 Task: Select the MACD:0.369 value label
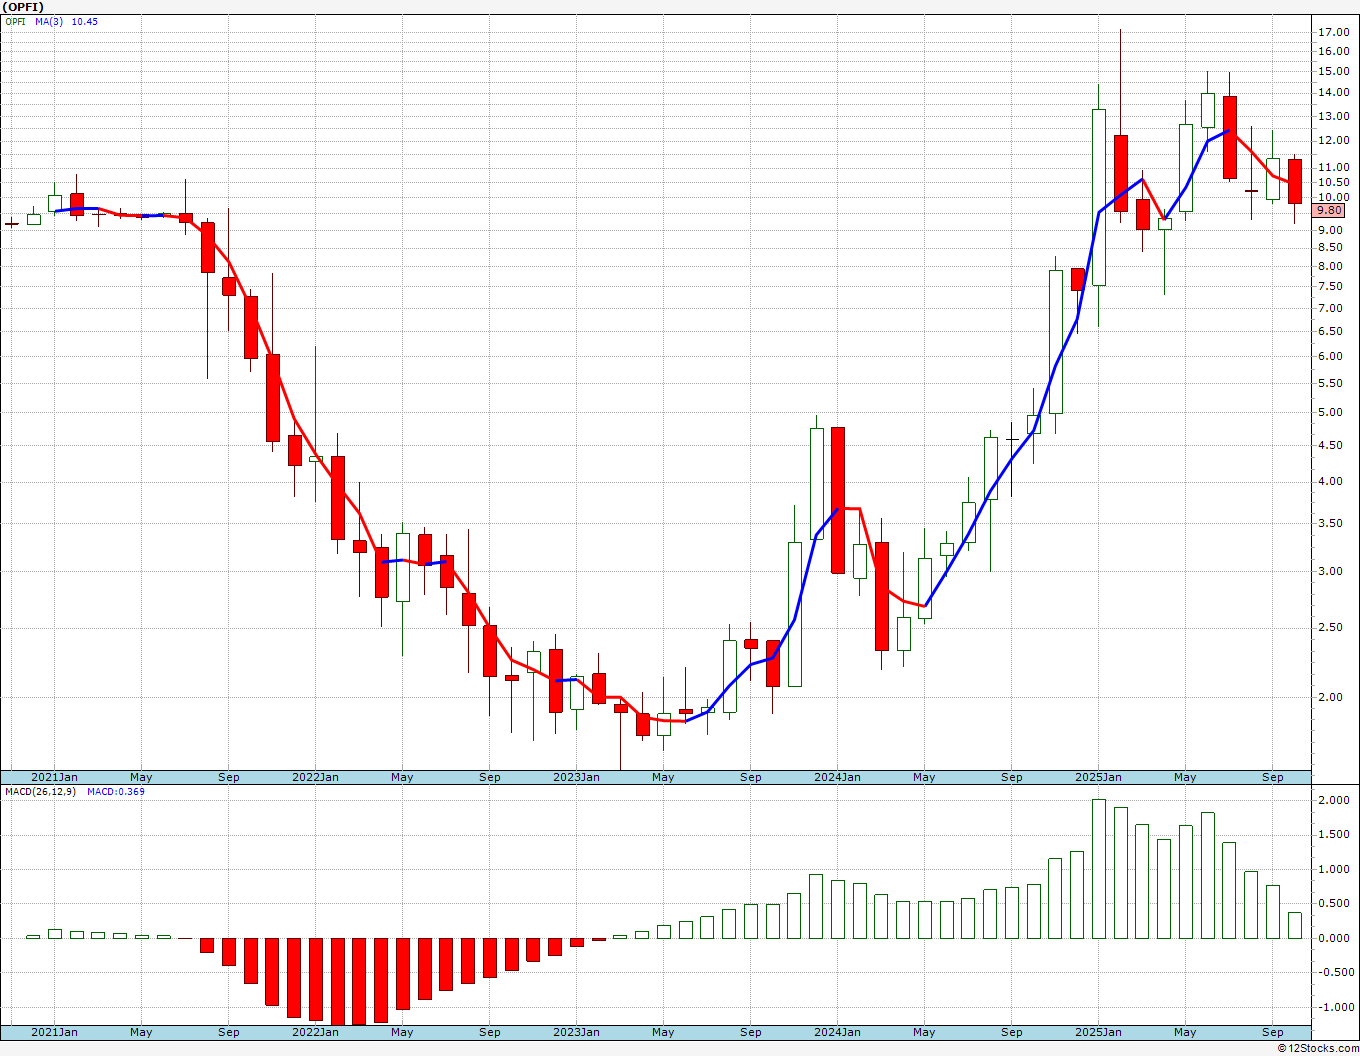[116, 792]
